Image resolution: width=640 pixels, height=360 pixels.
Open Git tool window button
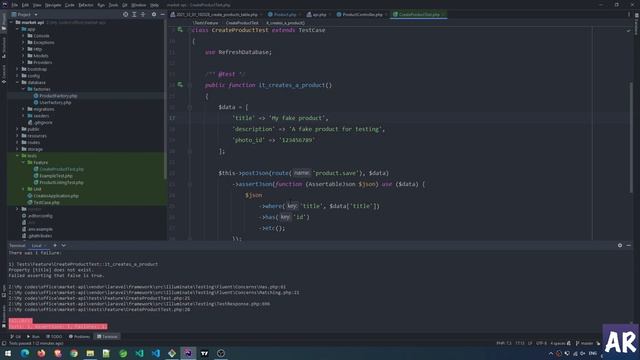pos(16,336)
